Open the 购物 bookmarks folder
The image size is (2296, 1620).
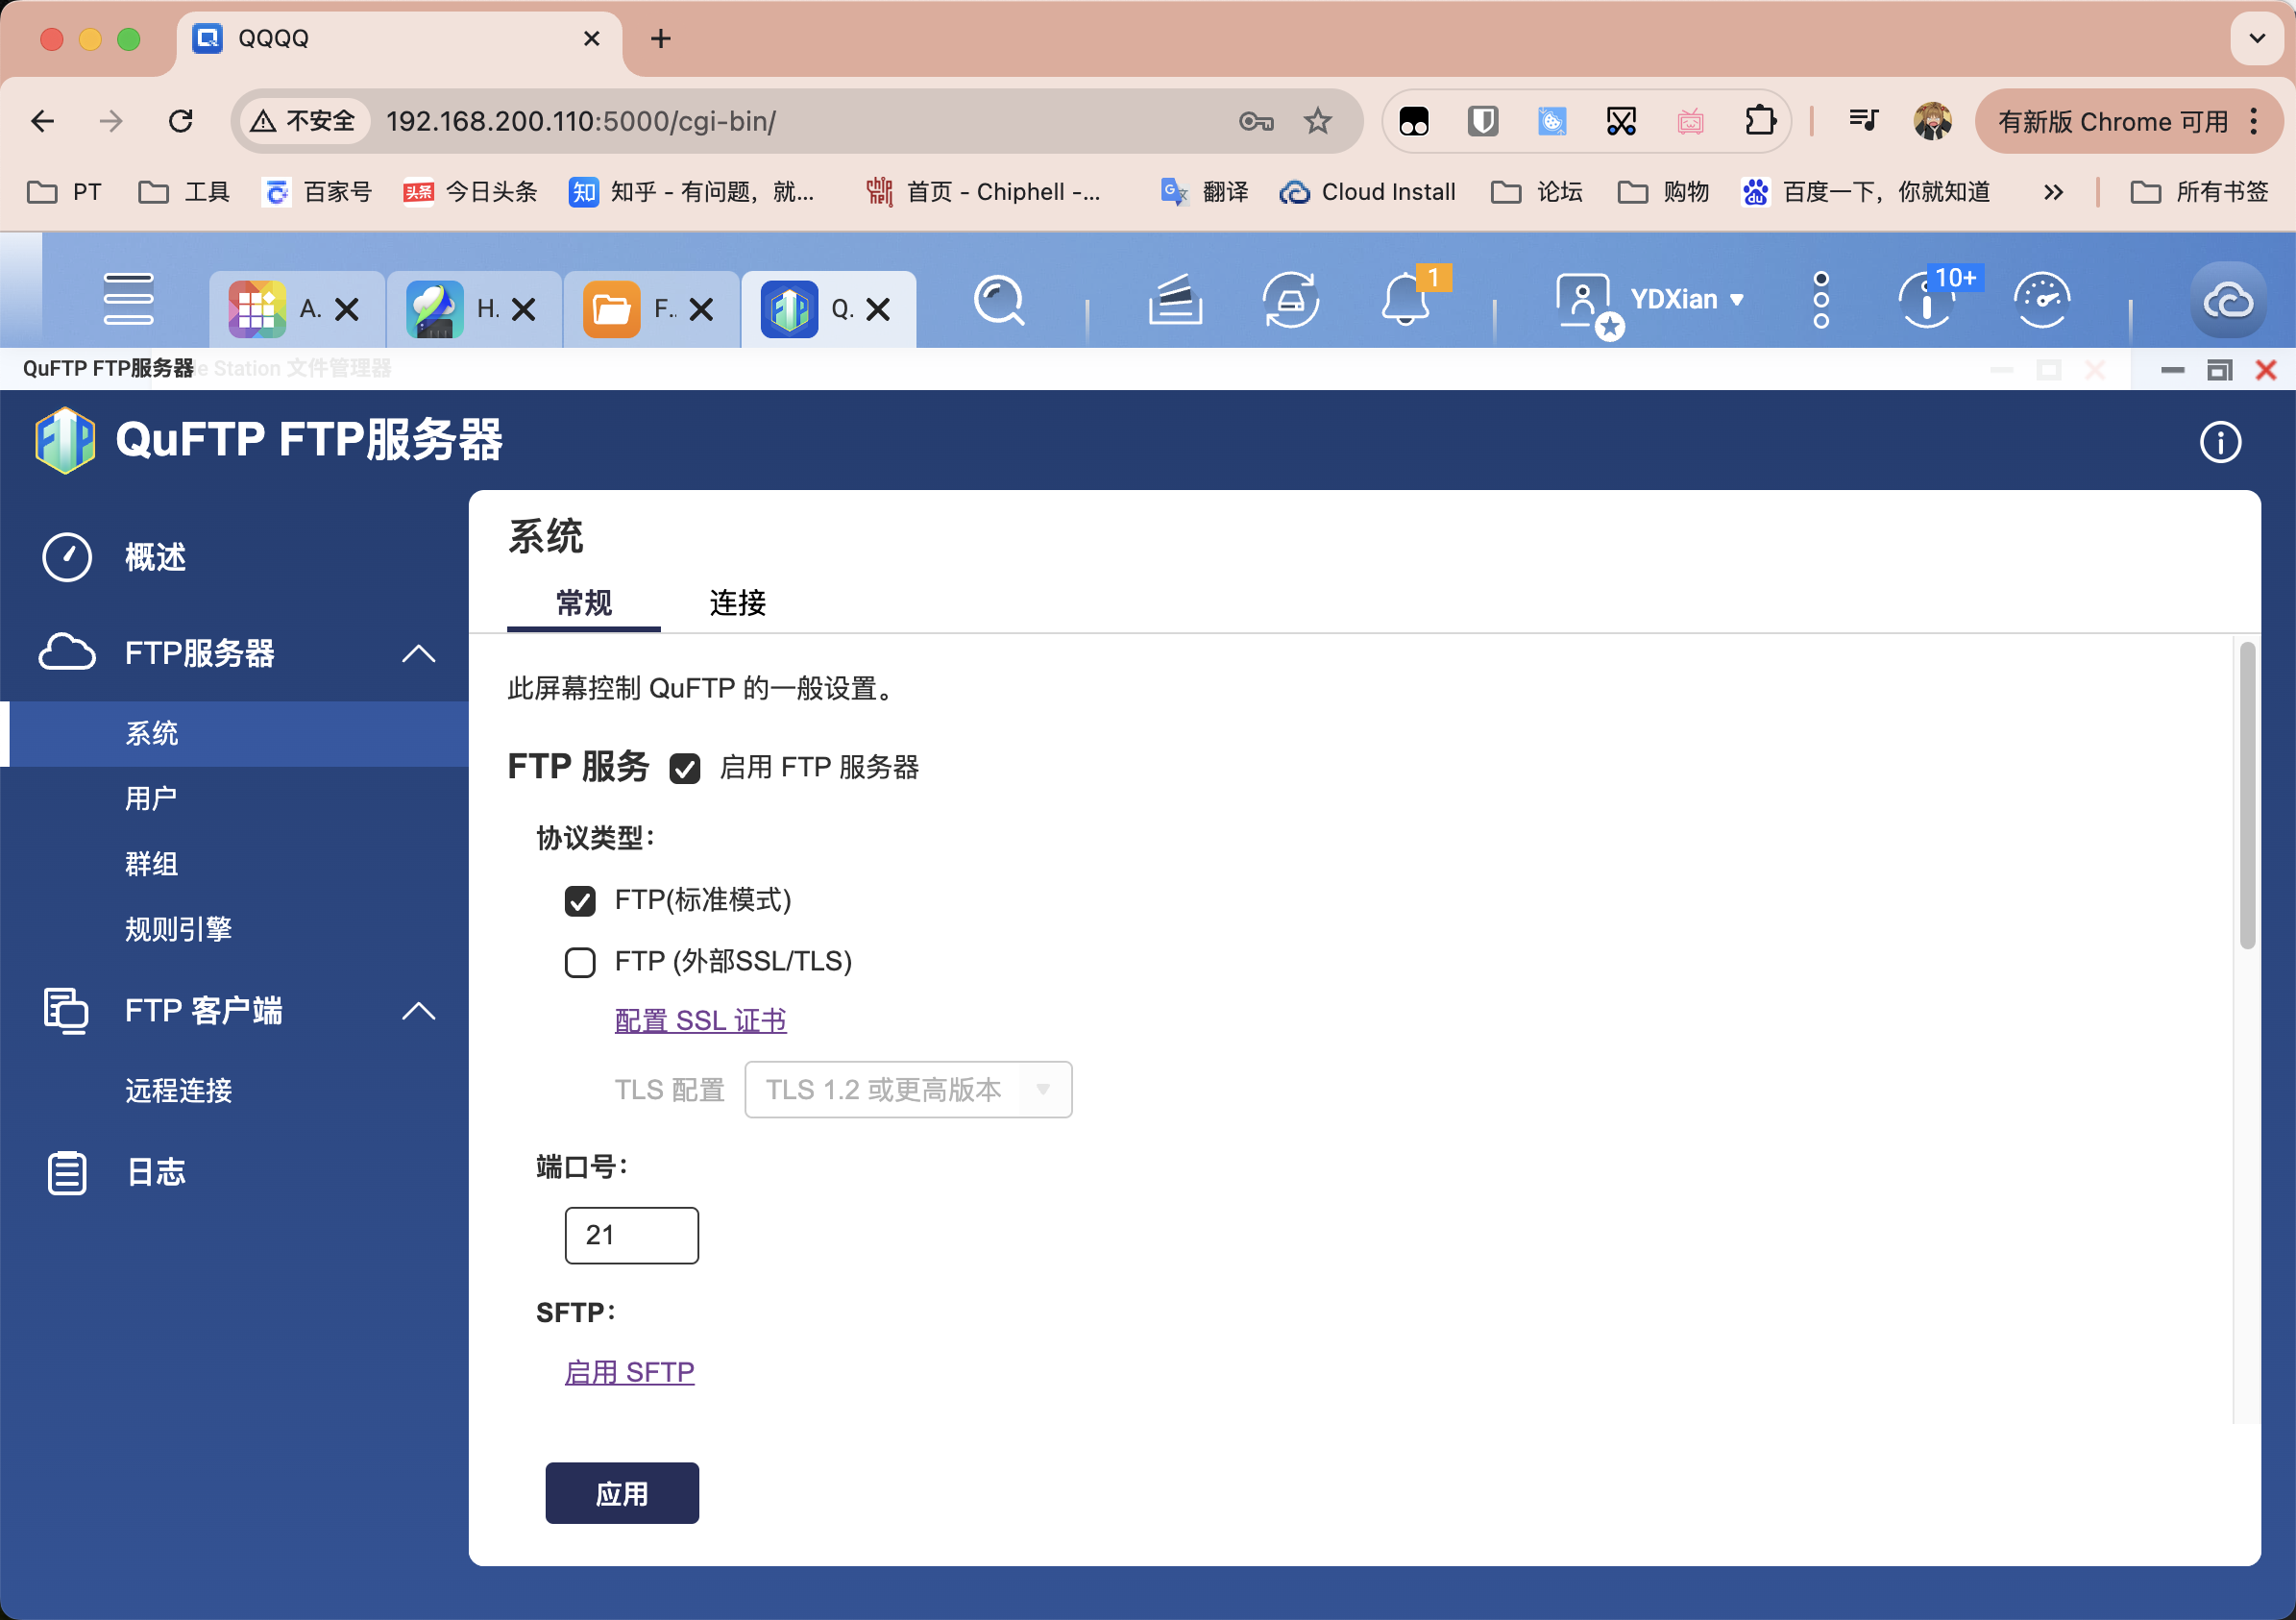[1663, 192]
